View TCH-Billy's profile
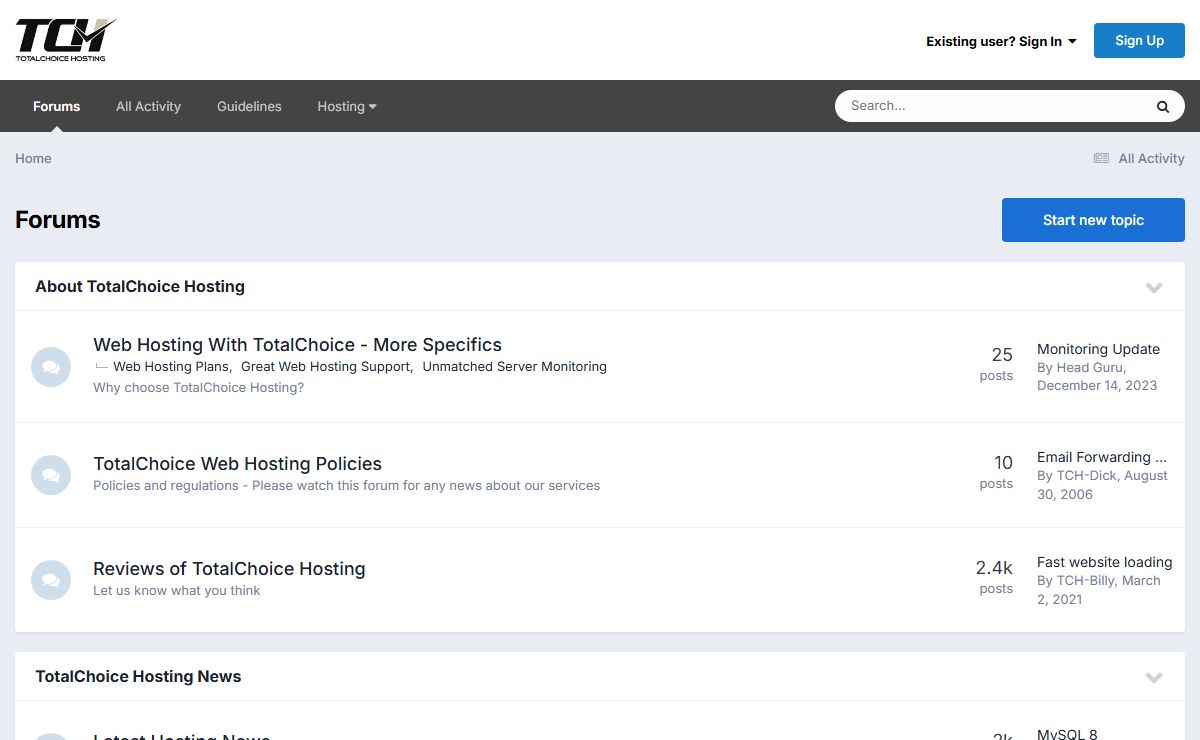 (x=1085, y=580)
